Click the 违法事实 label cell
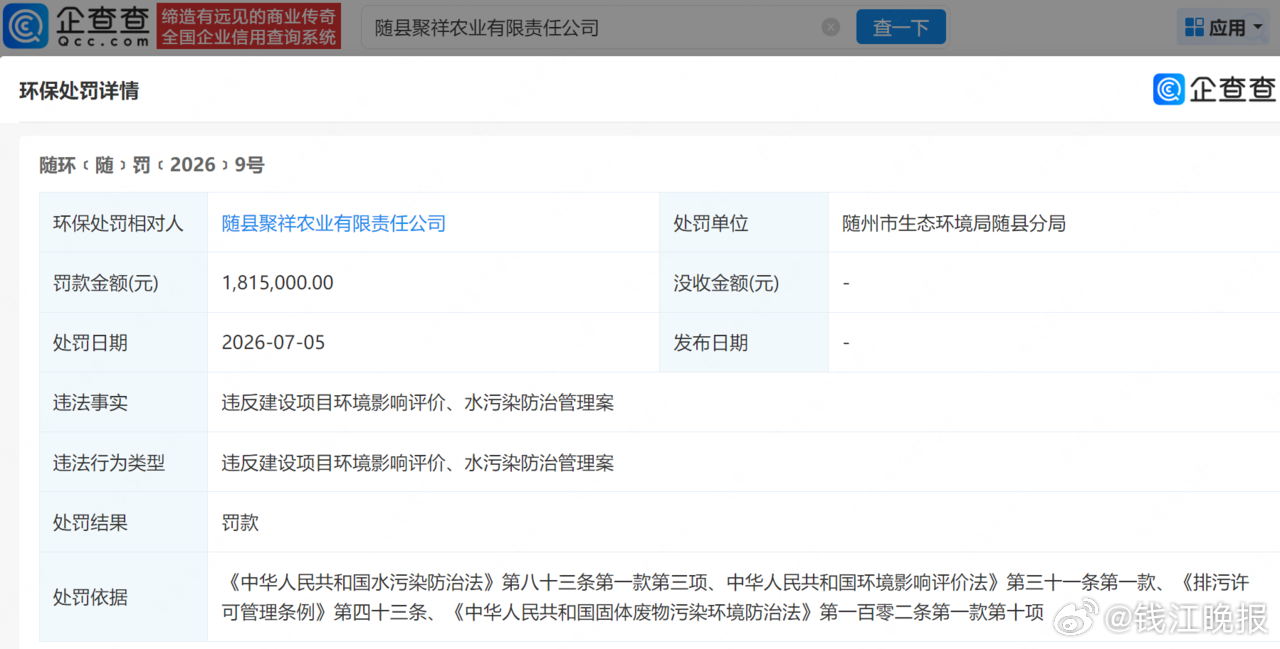Viewport: 1280px width, 649px height. [123, 403]
